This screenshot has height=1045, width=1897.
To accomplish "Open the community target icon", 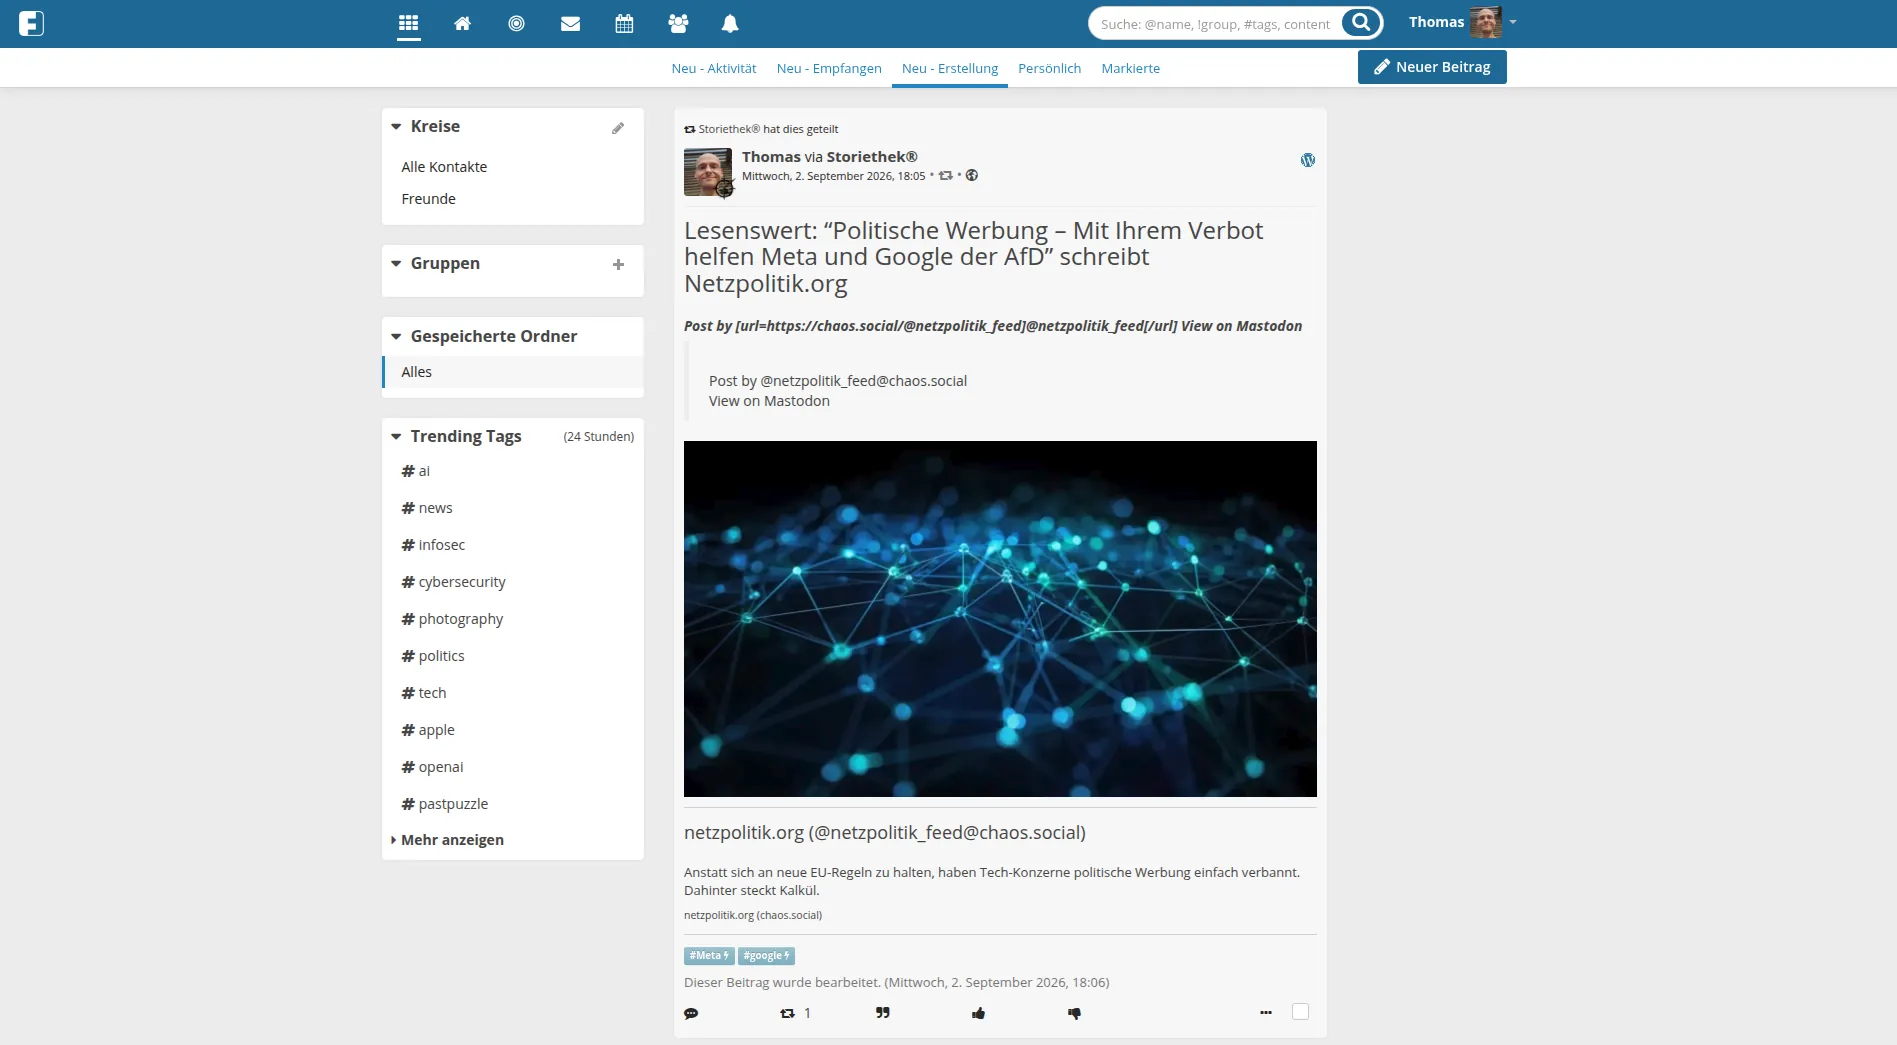I will [516, 23].
